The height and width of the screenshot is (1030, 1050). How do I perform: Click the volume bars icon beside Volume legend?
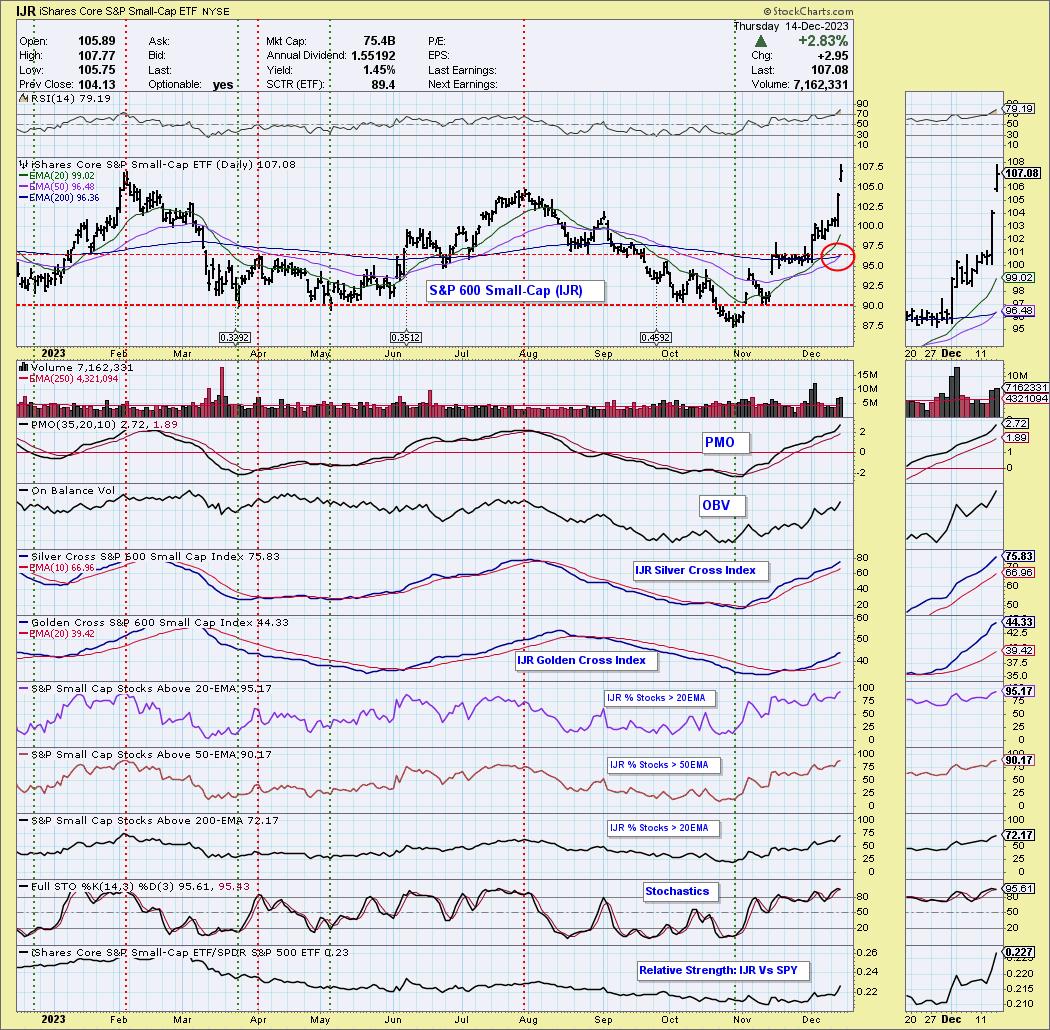(x=23, y=367)
